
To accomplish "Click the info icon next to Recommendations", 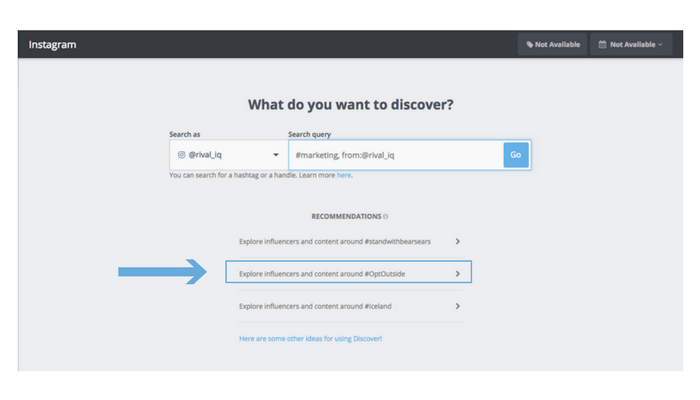I will click(x=386, y=216).
